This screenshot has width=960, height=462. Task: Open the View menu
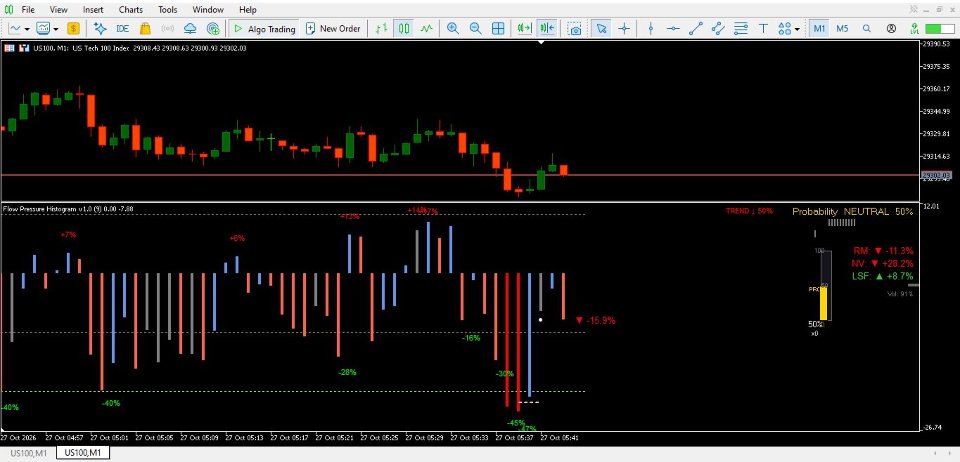click(59, 10)
